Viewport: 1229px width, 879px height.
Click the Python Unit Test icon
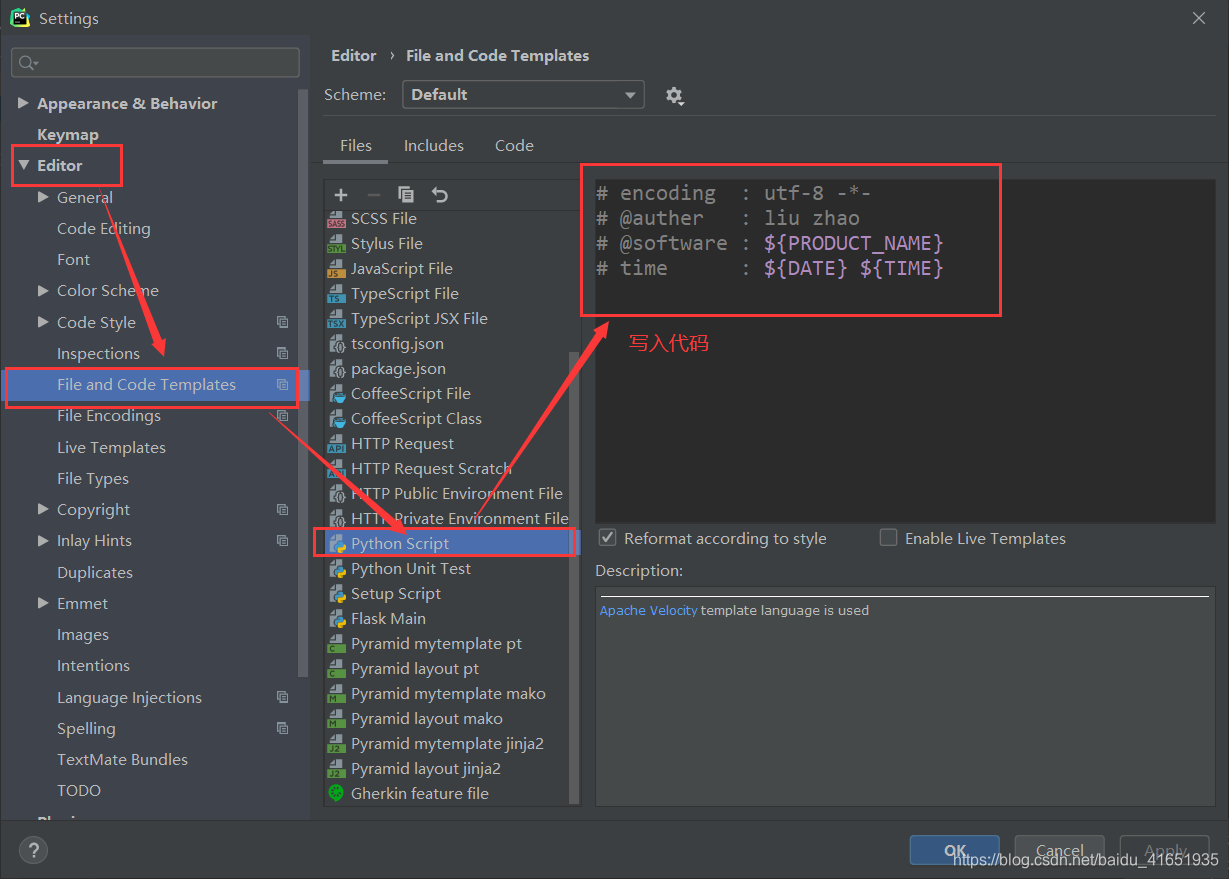coord(337,569)
